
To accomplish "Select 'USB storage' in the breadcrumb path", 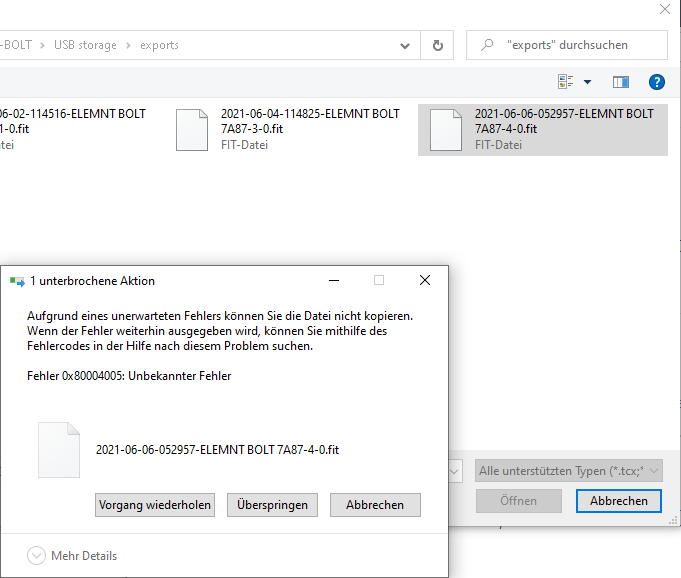I will pos(84,45).
